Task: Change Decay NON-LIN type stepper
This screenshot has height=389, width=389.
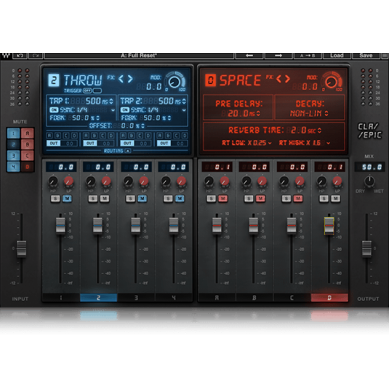Action: 326,113
